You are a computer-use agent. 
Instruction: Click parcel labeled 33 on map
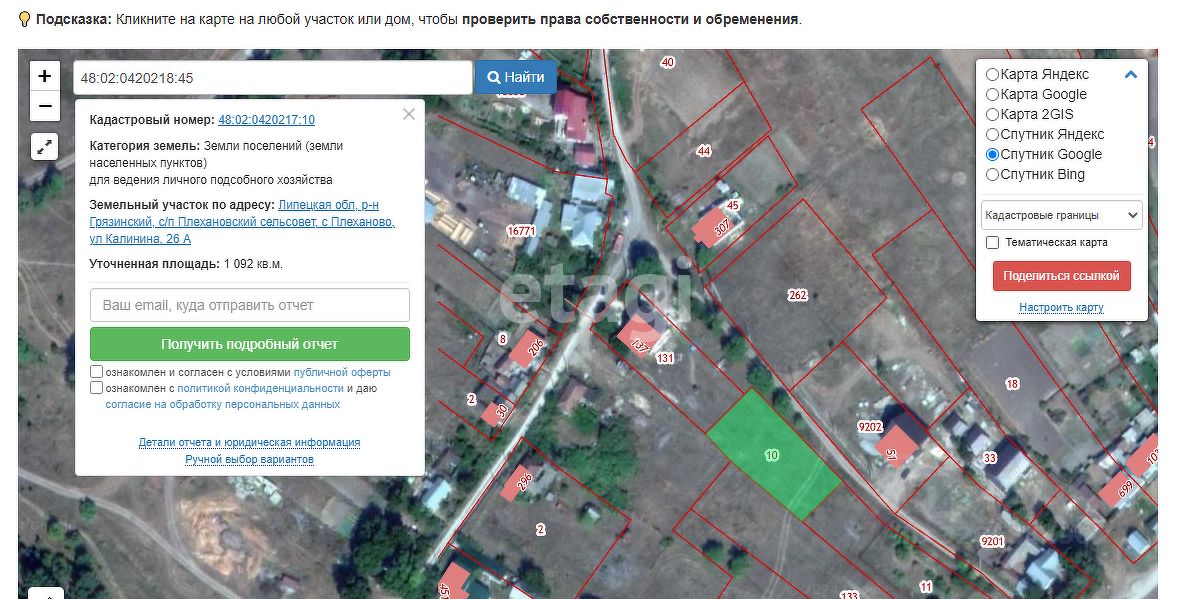click(990, 457)
